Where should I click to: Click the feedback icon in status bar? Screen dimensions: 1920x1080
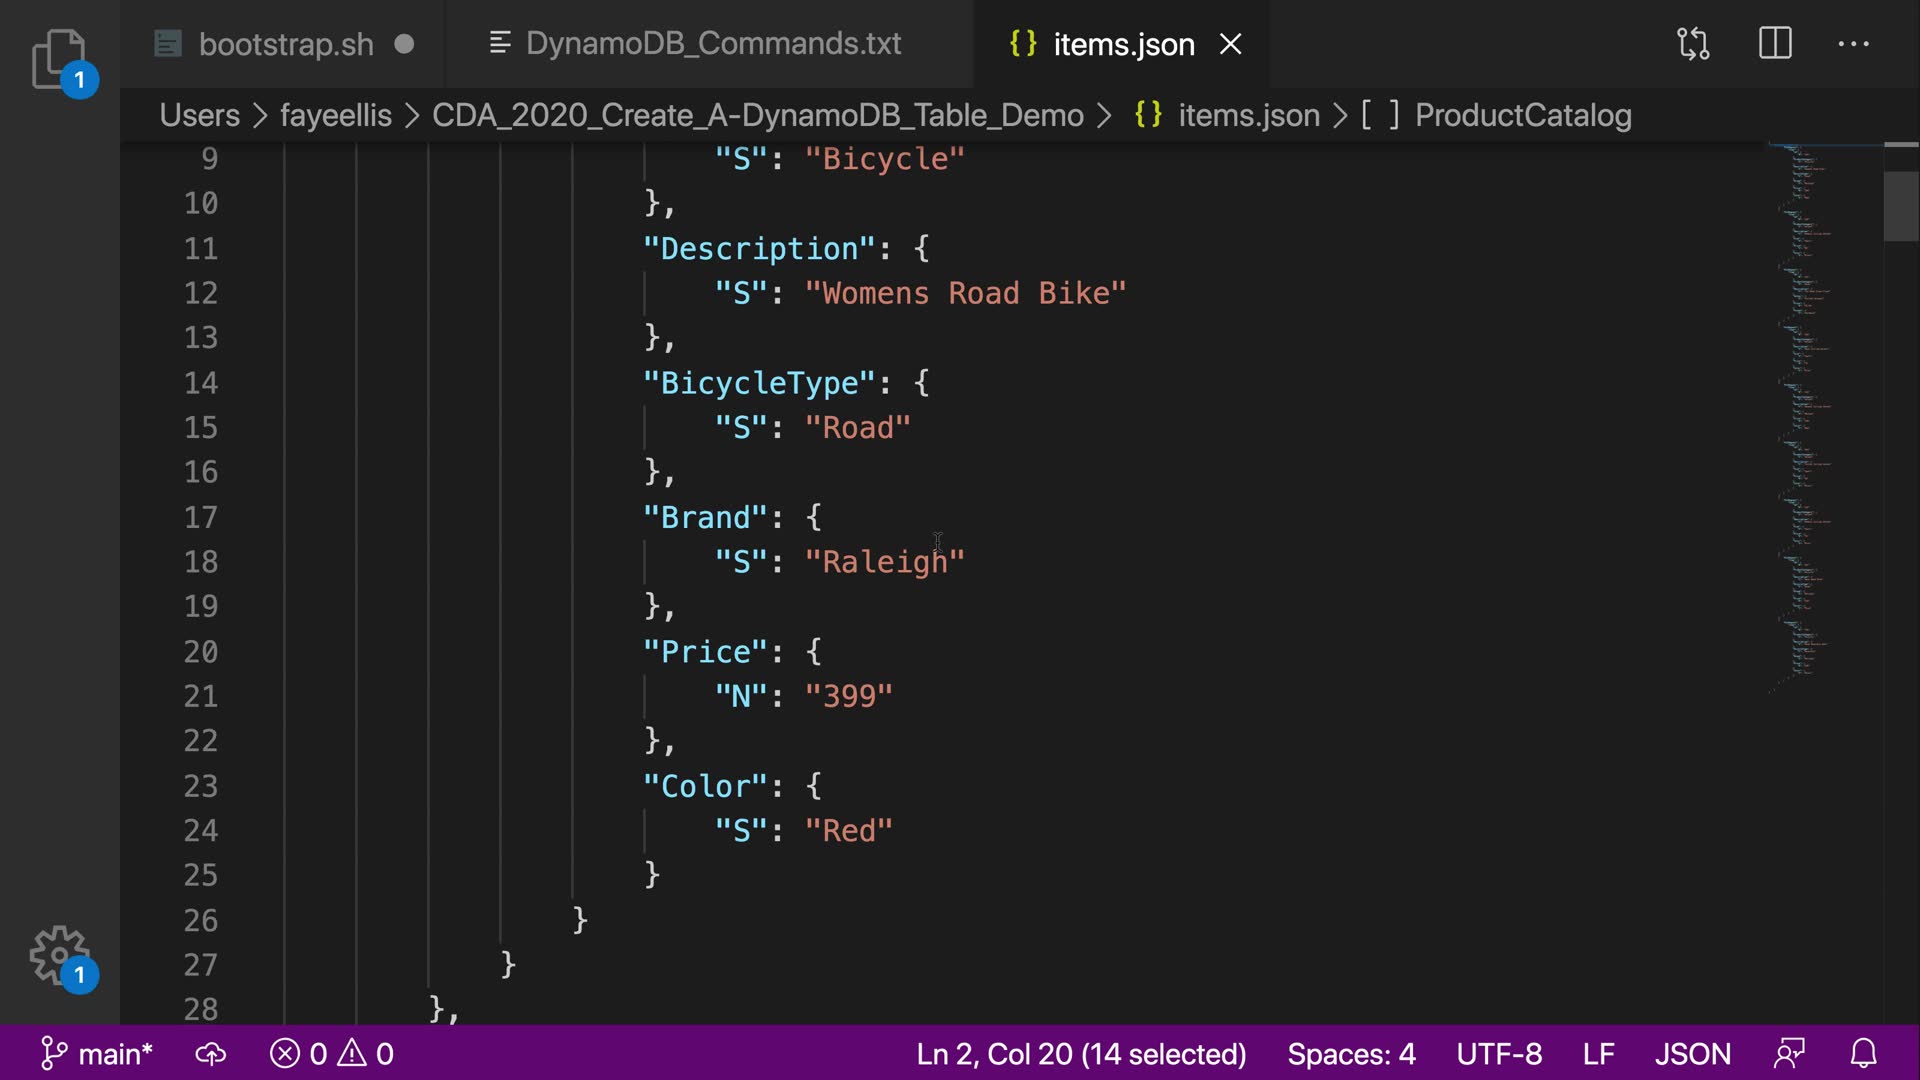(x=1789, y=1054)
